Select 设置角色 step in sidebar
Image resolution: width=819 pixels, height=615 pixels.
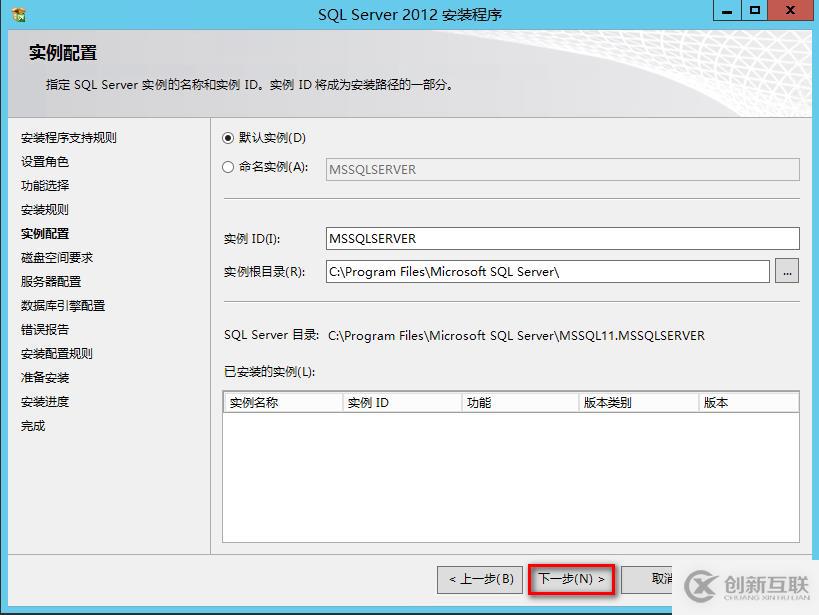[x=45, y=161]
